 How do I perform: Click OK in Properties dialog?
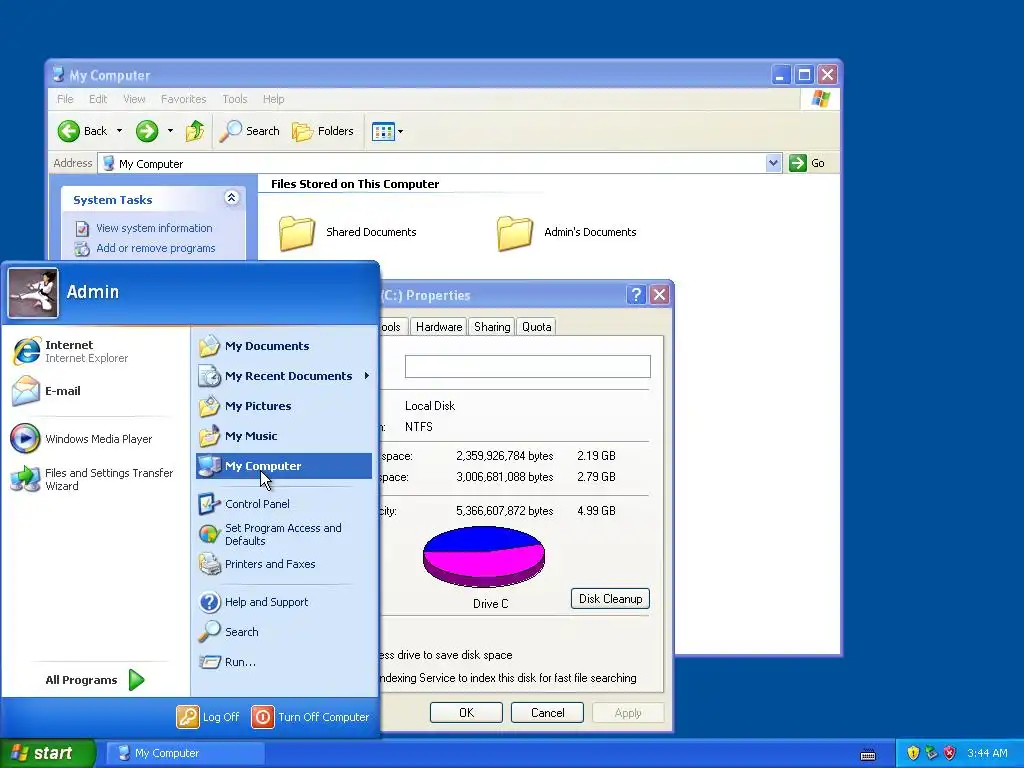[x=466, y=712]
